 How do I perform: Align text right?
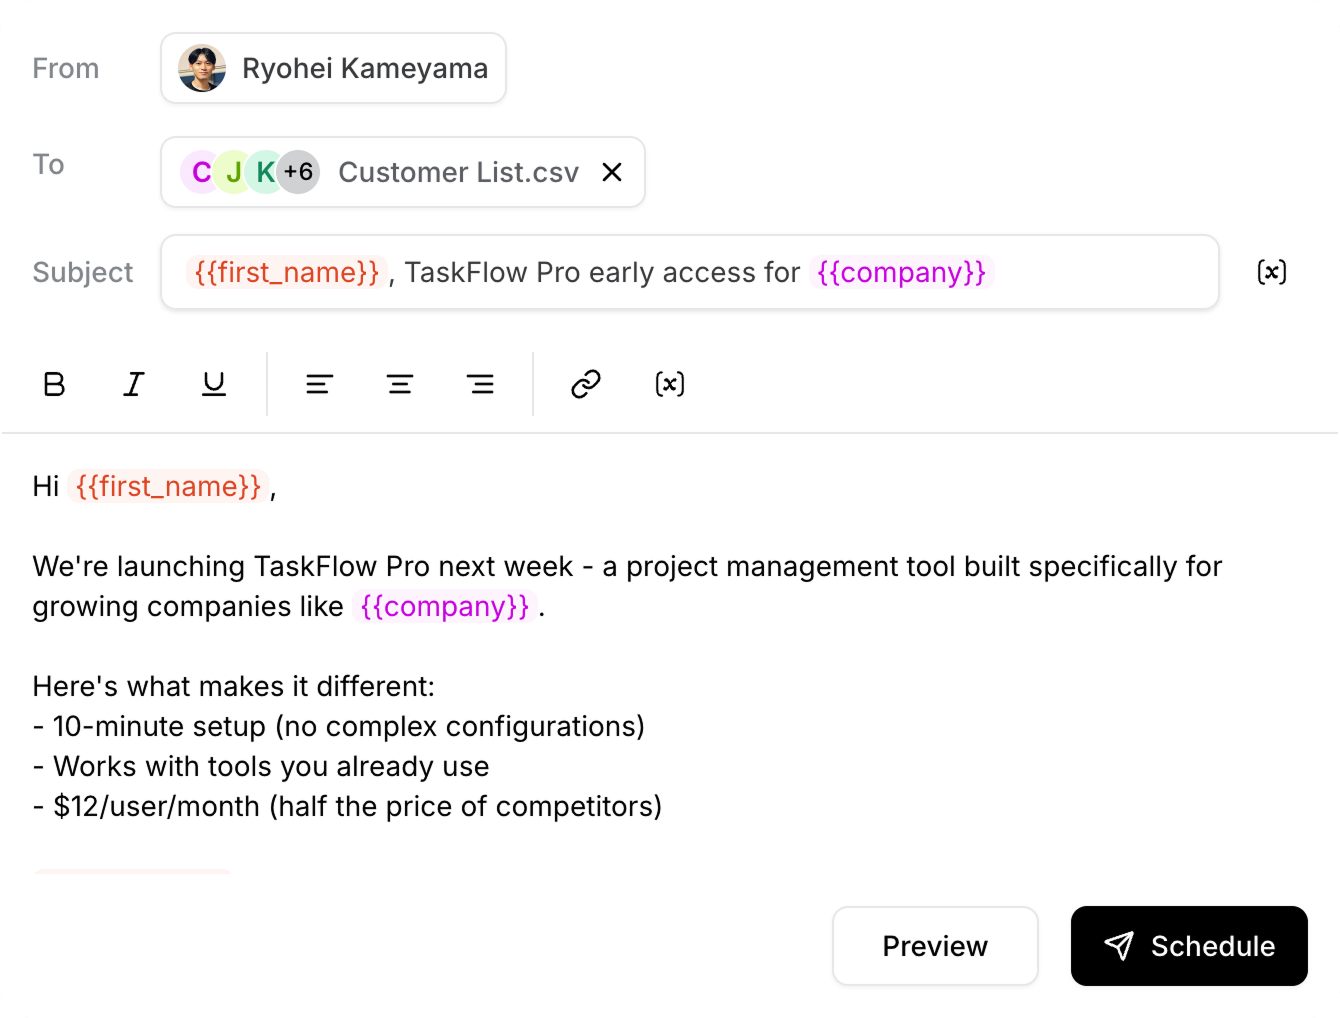tap(481, 384)
